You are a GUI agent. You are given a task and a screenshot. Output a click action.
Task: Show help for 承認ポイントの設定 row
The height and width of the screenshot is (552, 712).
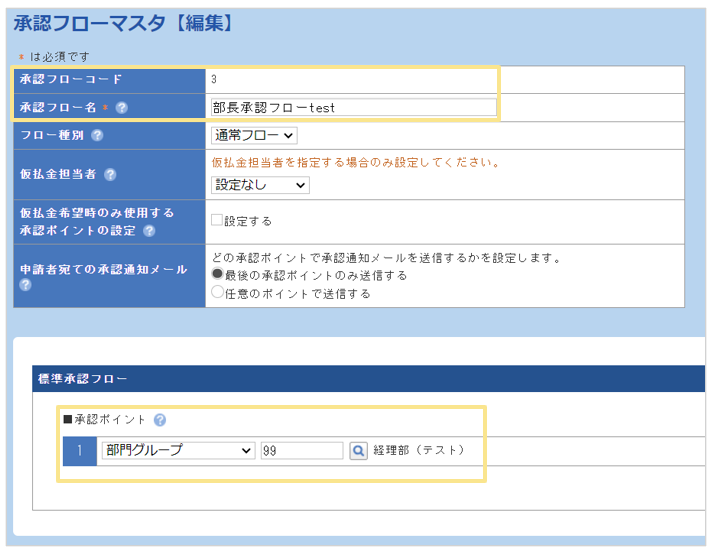pyautogui.click(x=149, y=231)
